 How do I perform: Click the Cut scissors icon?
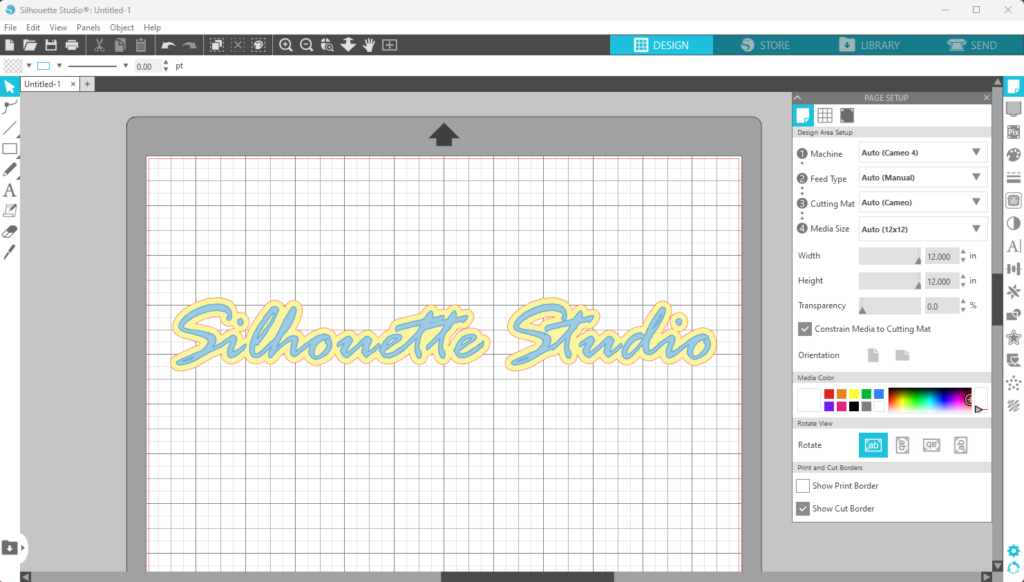tap(99, 45)
